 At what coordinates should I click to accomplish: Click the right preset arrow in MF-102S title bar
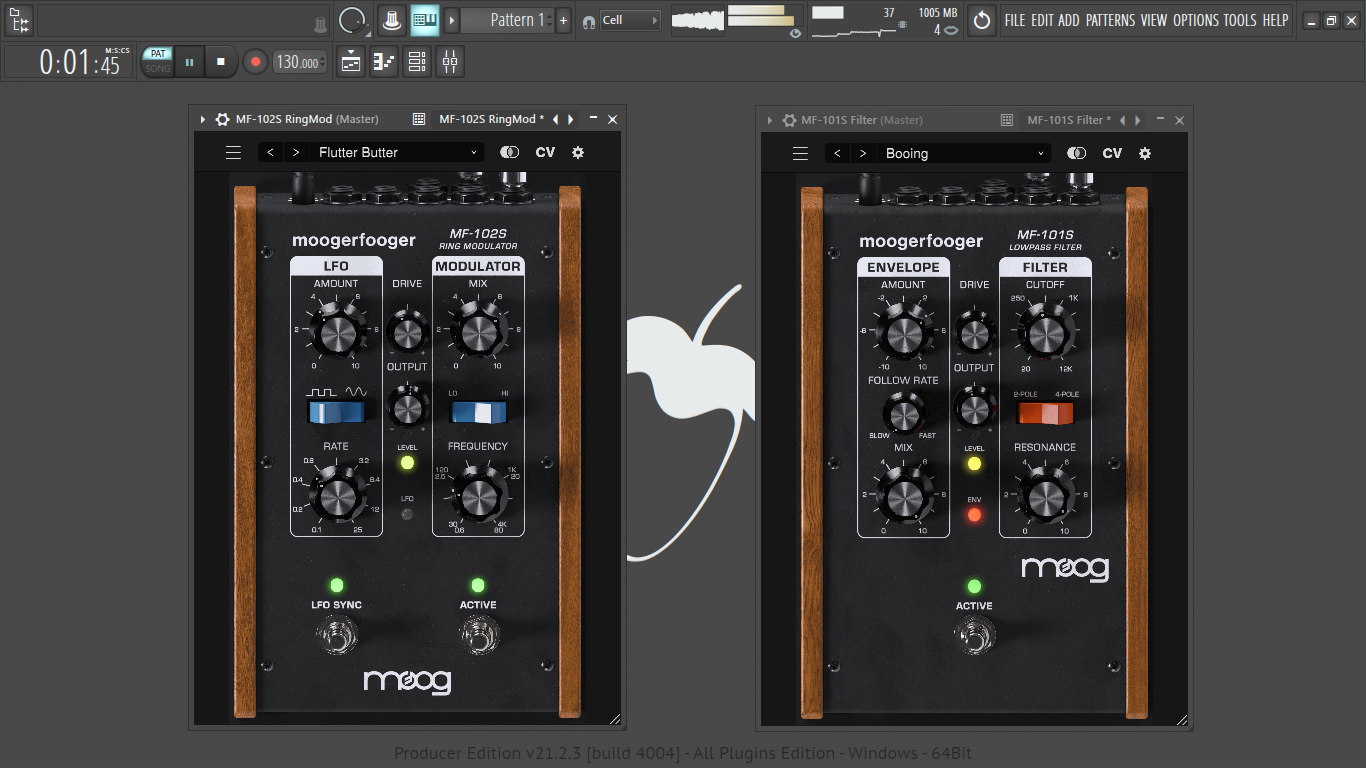571,119
